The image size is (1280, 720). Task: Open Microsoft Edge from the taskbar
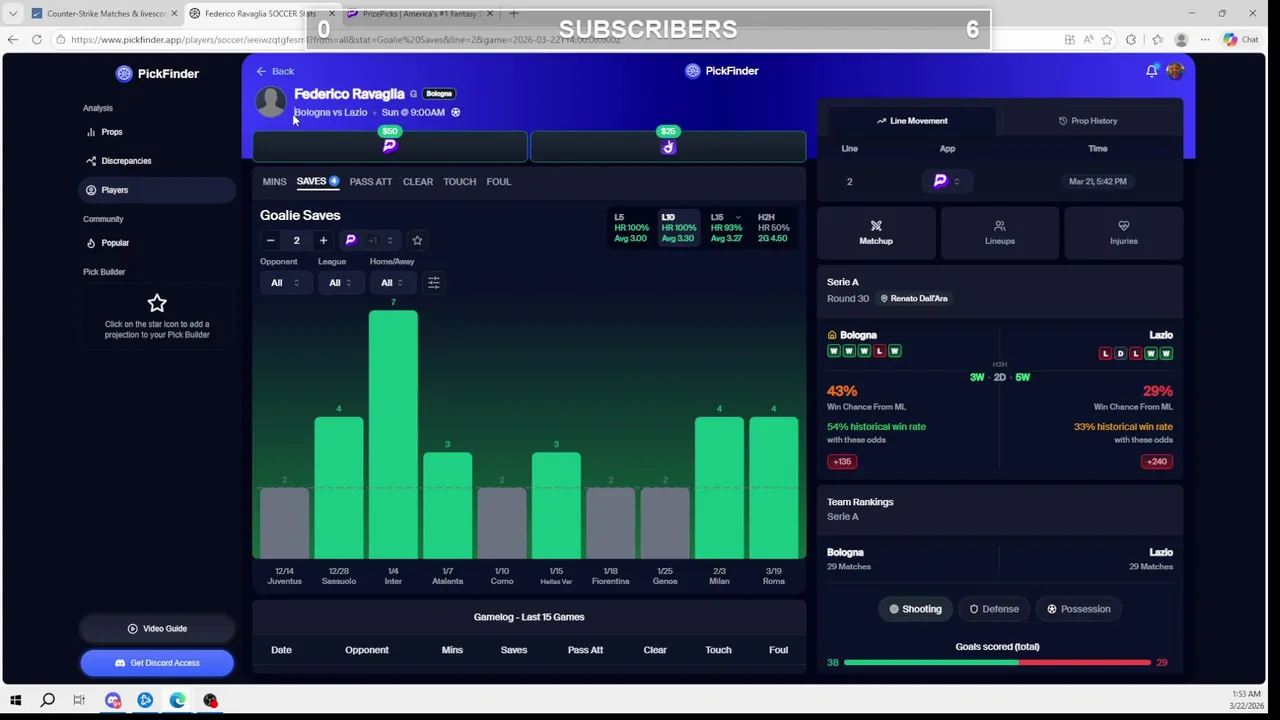click(177, 700)
